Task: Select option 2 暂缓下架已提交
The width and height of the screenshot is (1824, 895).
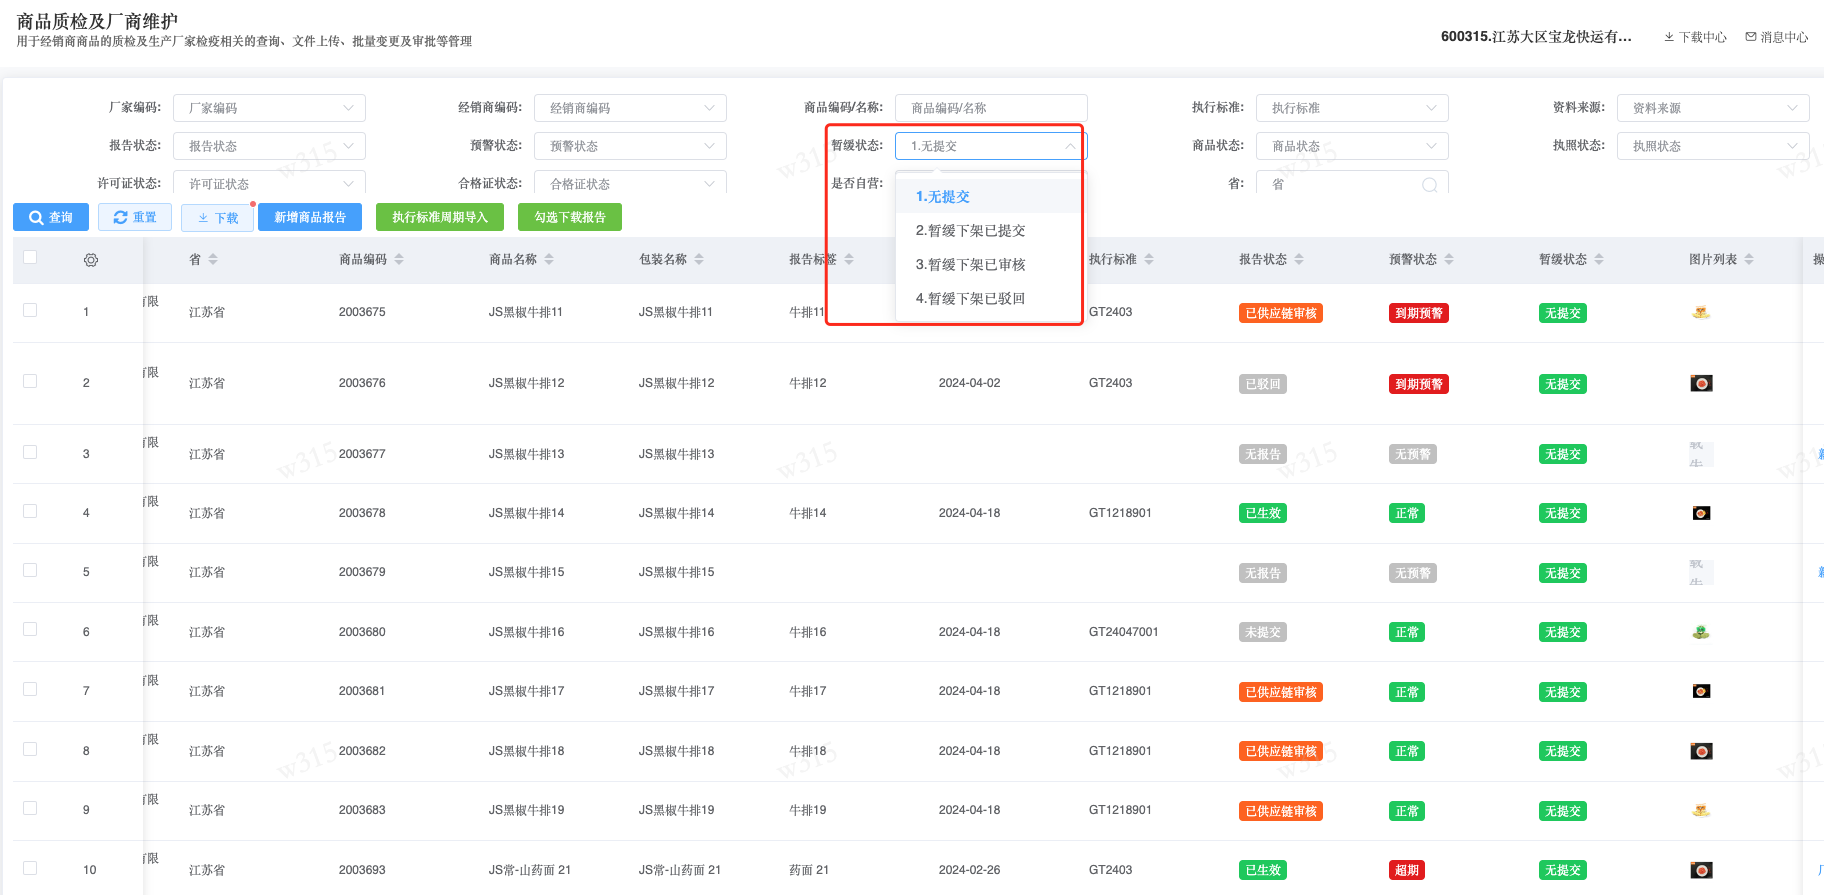Action: click(x=970, y=231)
